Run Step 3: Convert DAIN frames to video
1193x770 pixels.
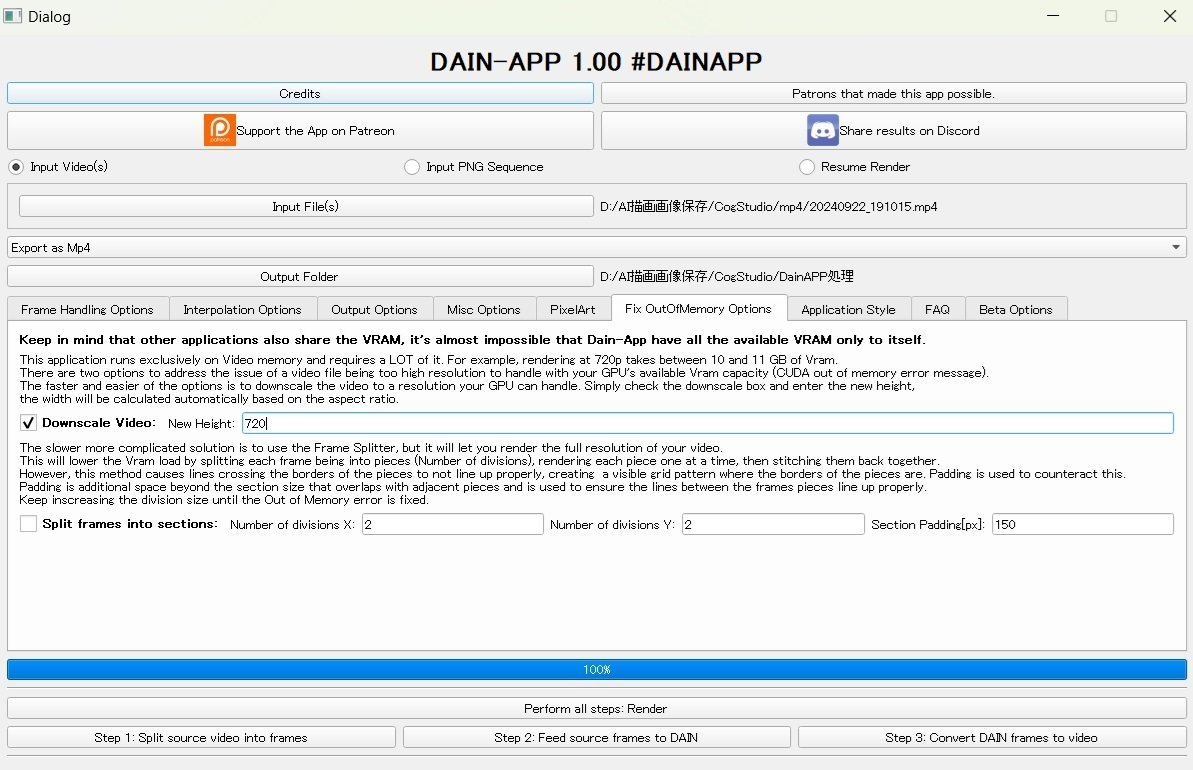click(991, 737)
